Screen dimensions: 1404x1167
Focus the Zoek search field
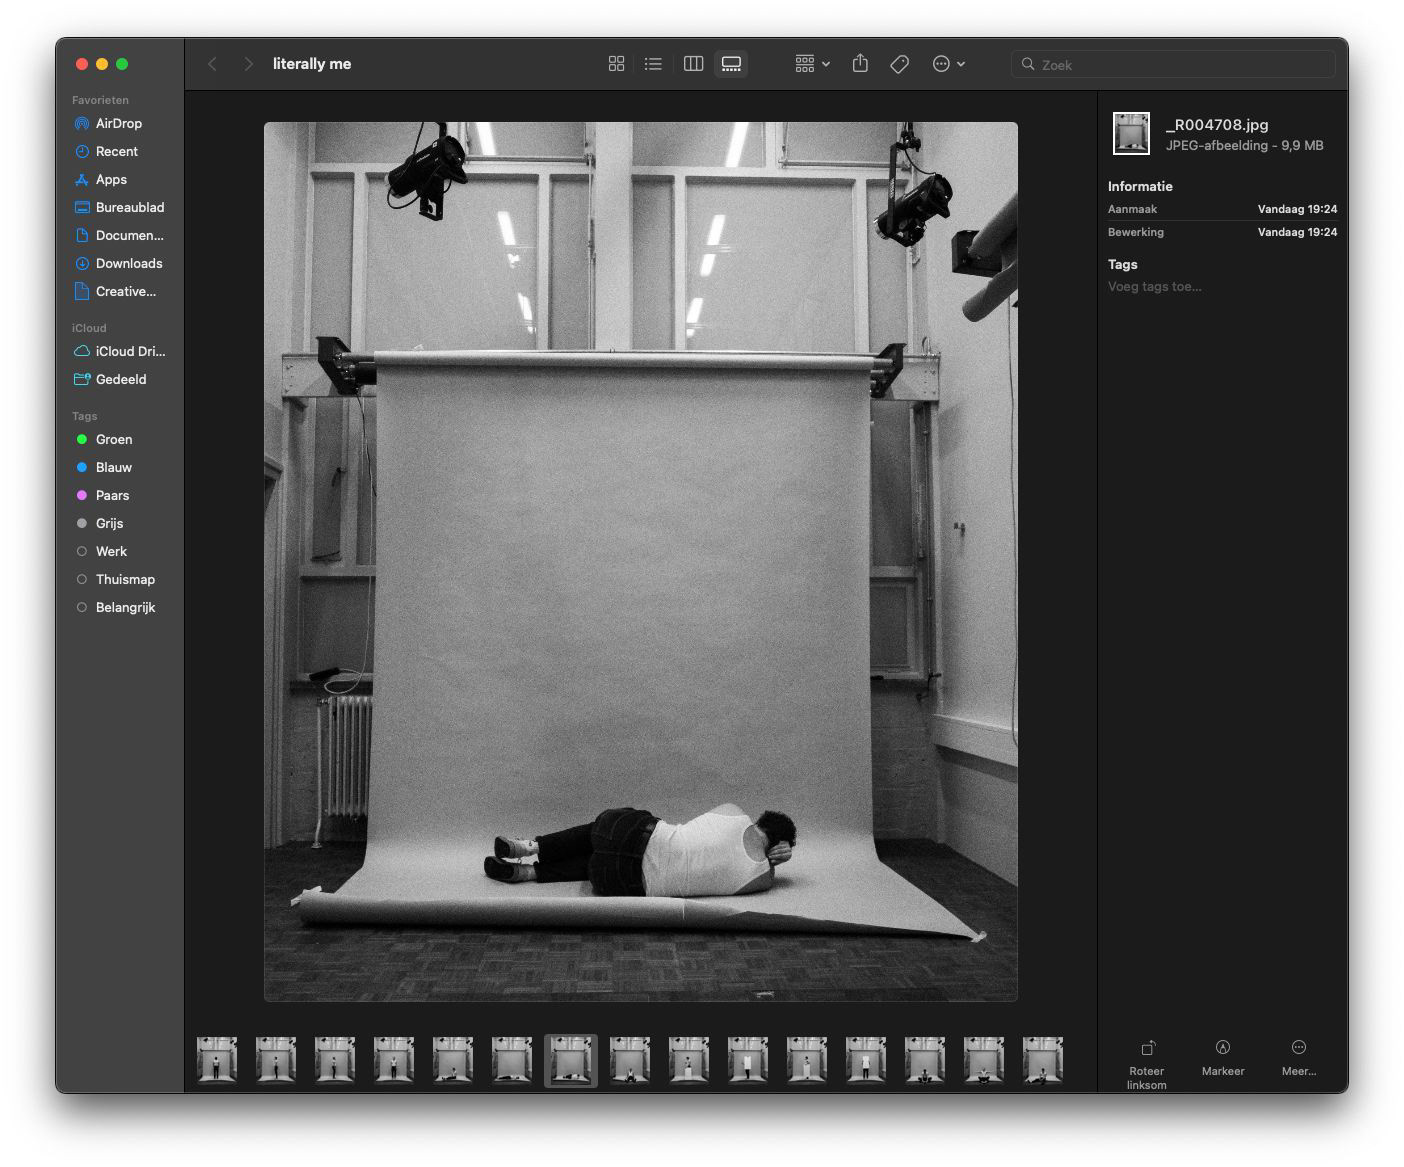pyautogui.click(x=1173, y=64)
